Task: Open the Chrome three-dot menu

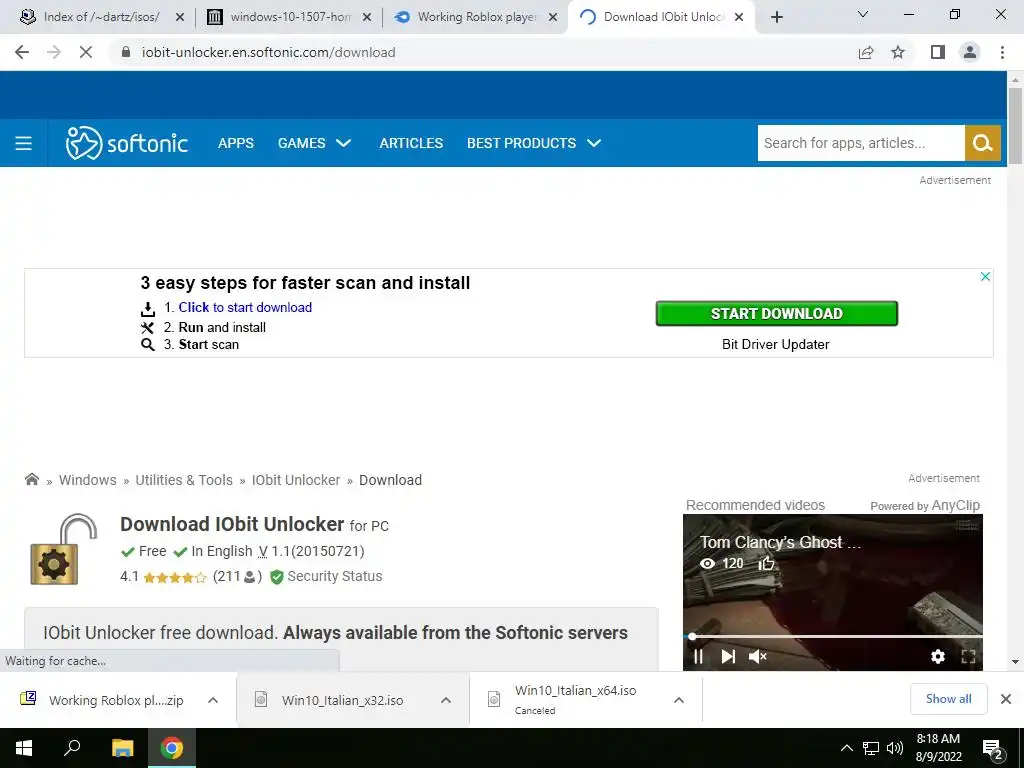Action: click(1002, 52)
